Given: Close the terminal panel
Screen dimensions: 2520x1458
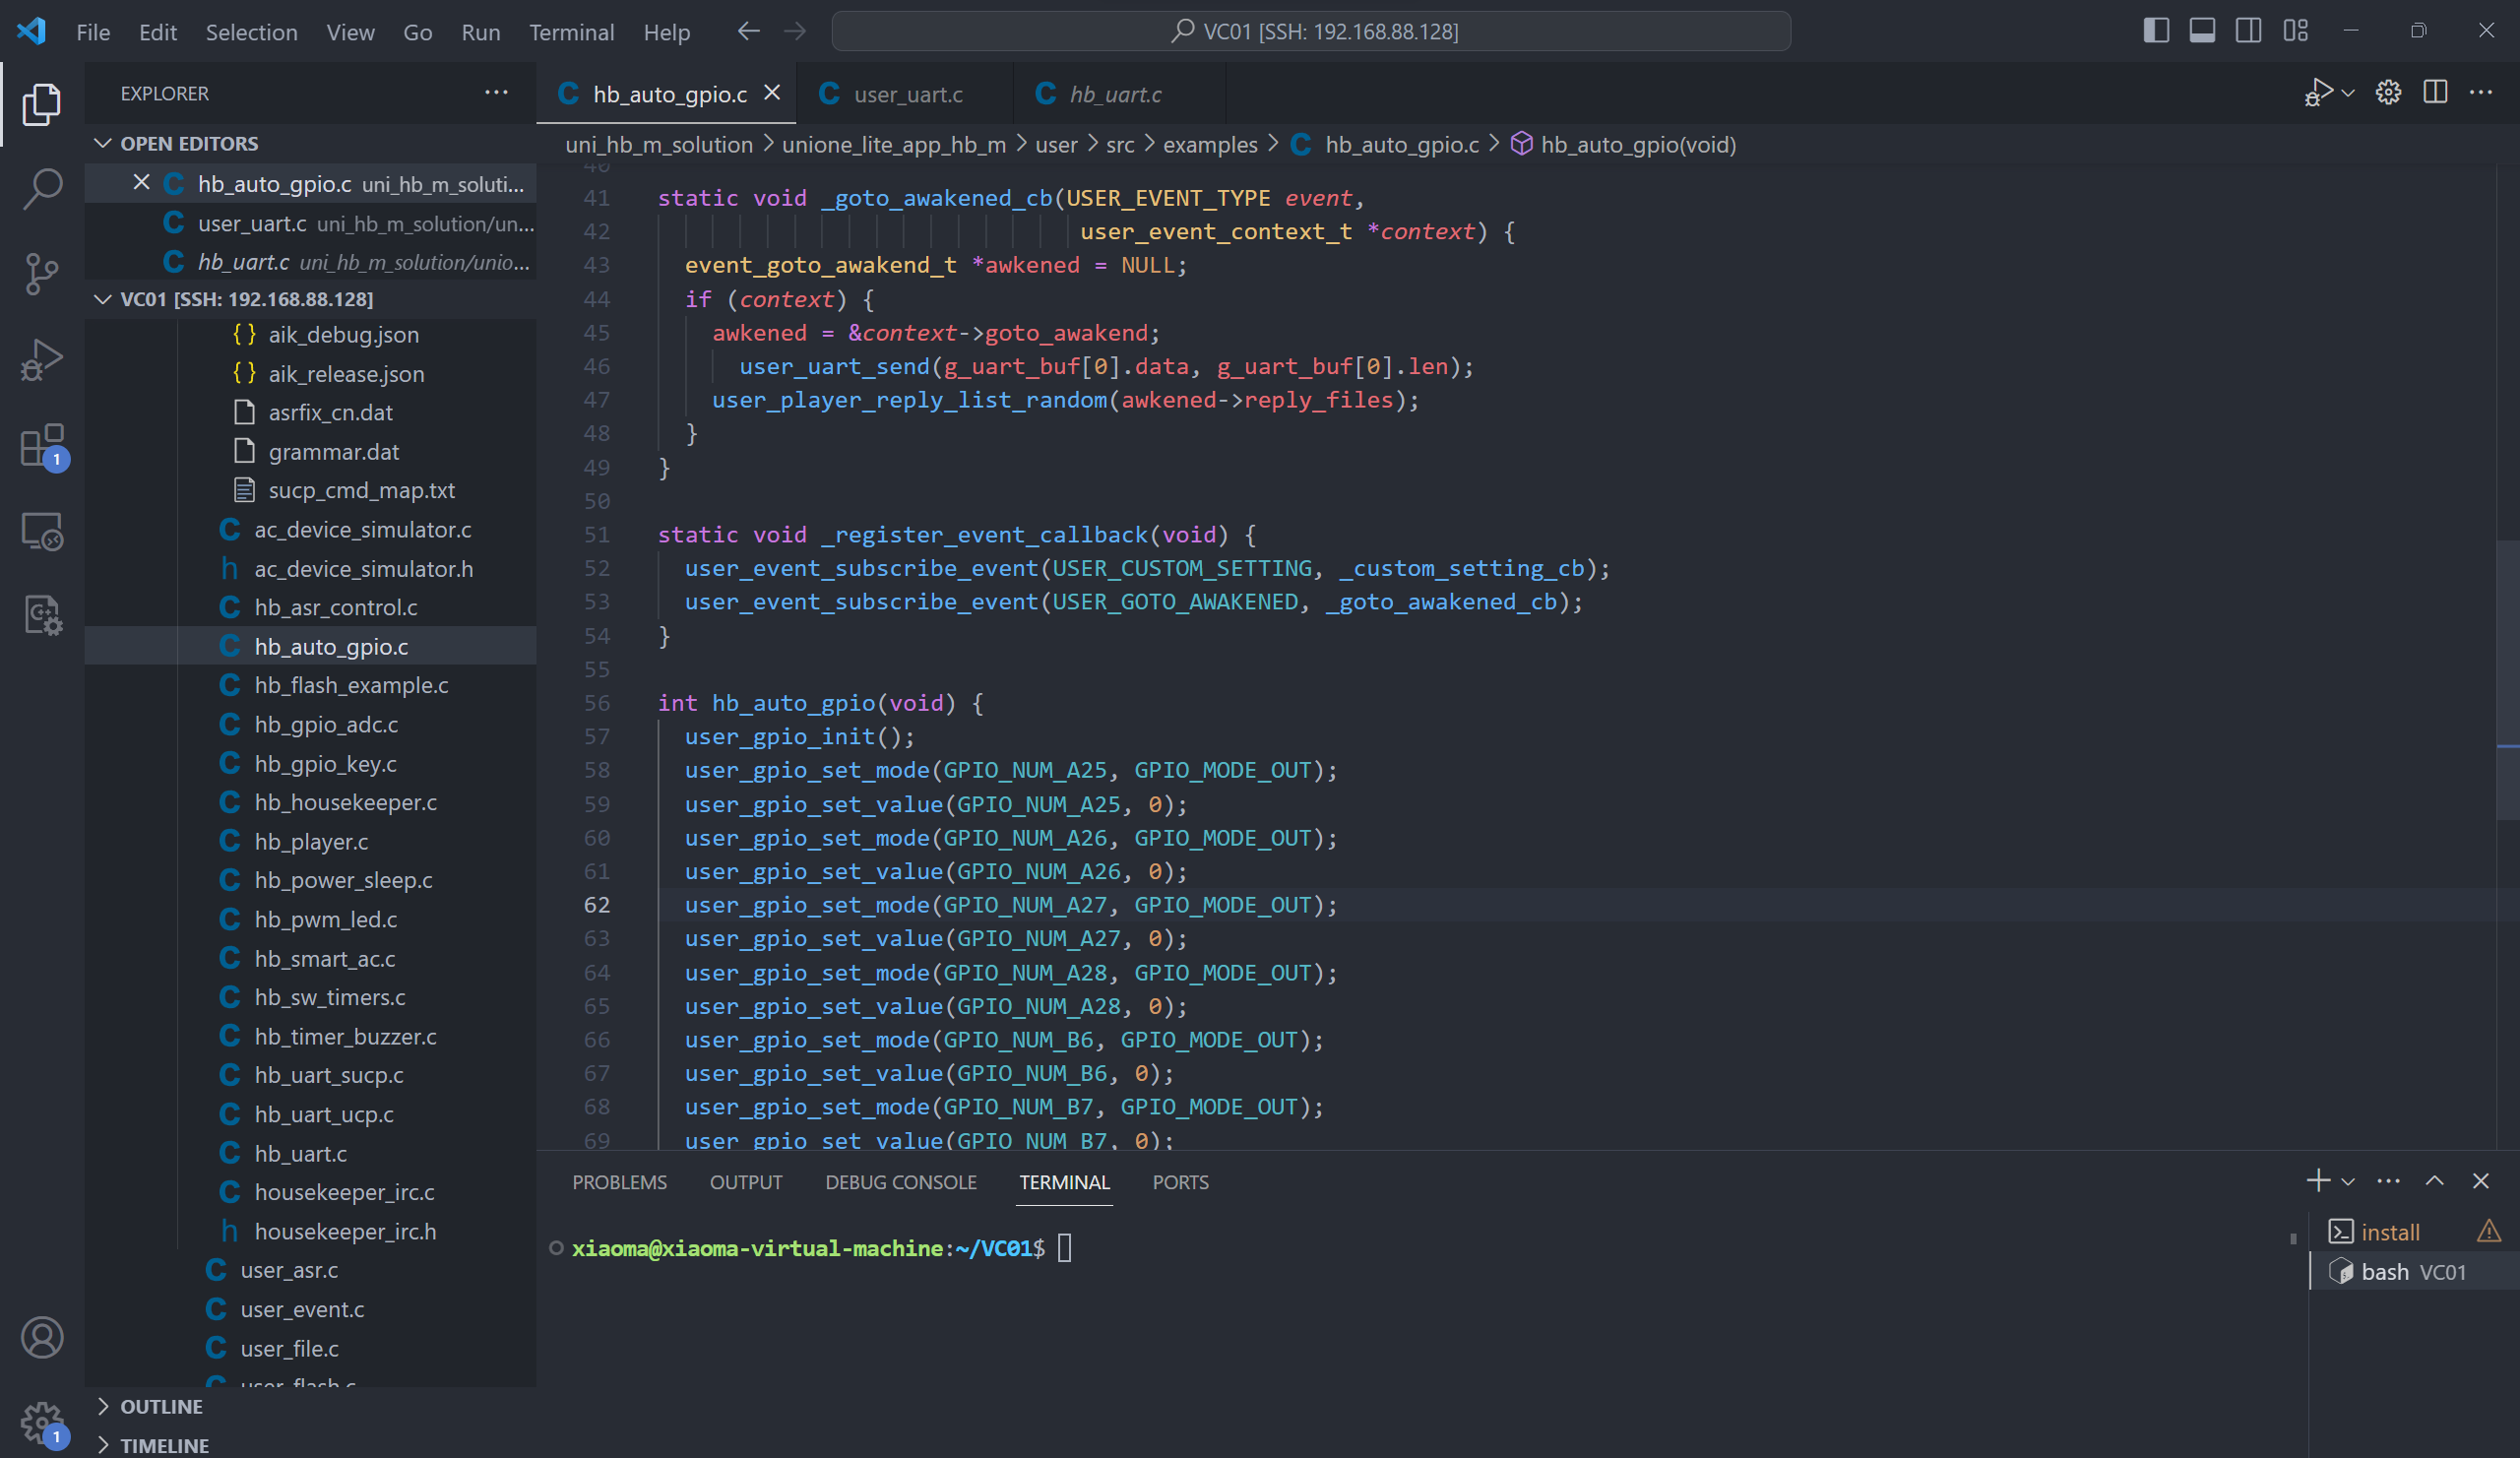Looking at the screenshot, I should coord(2480,1181).
